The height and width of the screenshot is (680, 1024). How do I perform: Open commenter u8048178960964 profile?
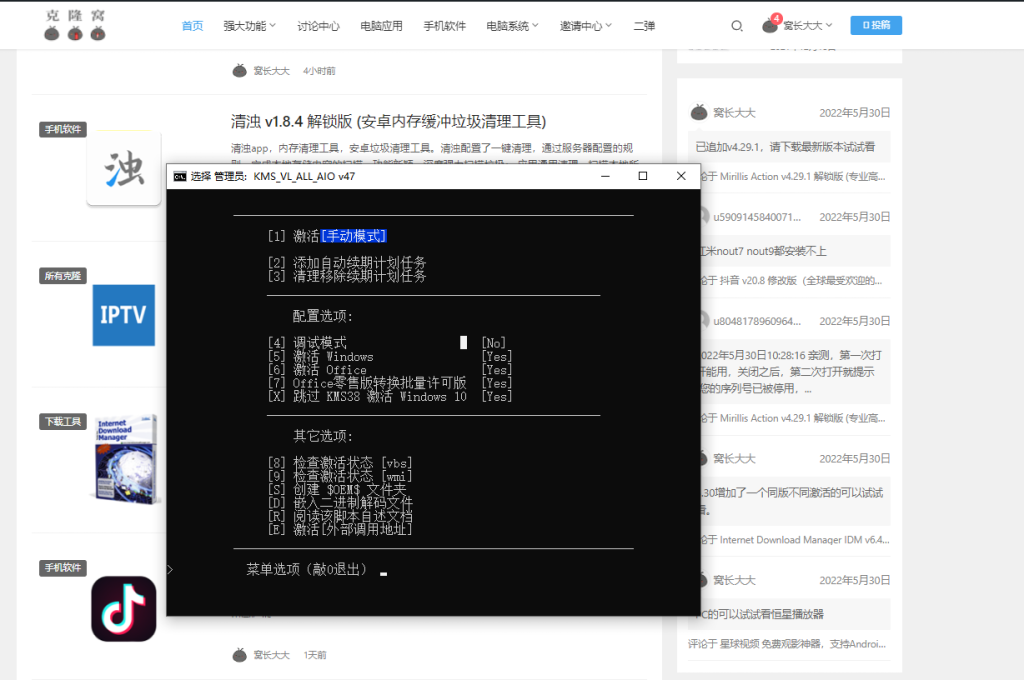pos(757,321)
